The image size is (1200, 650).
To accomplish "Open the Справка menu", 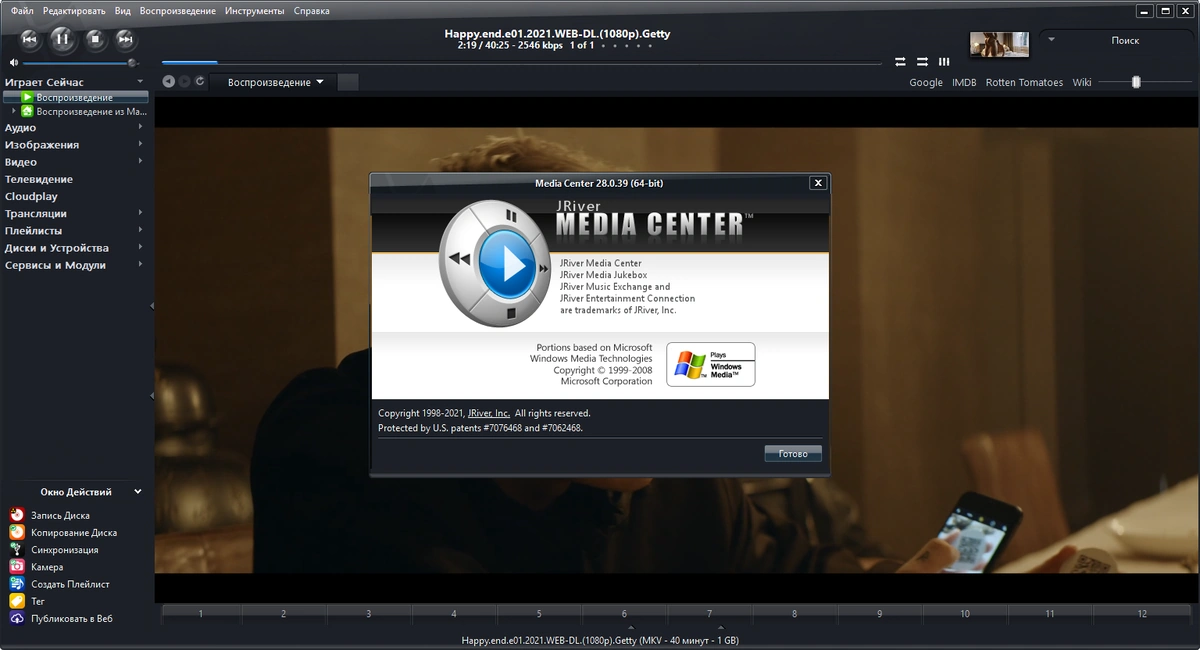I will coord(311,11).
